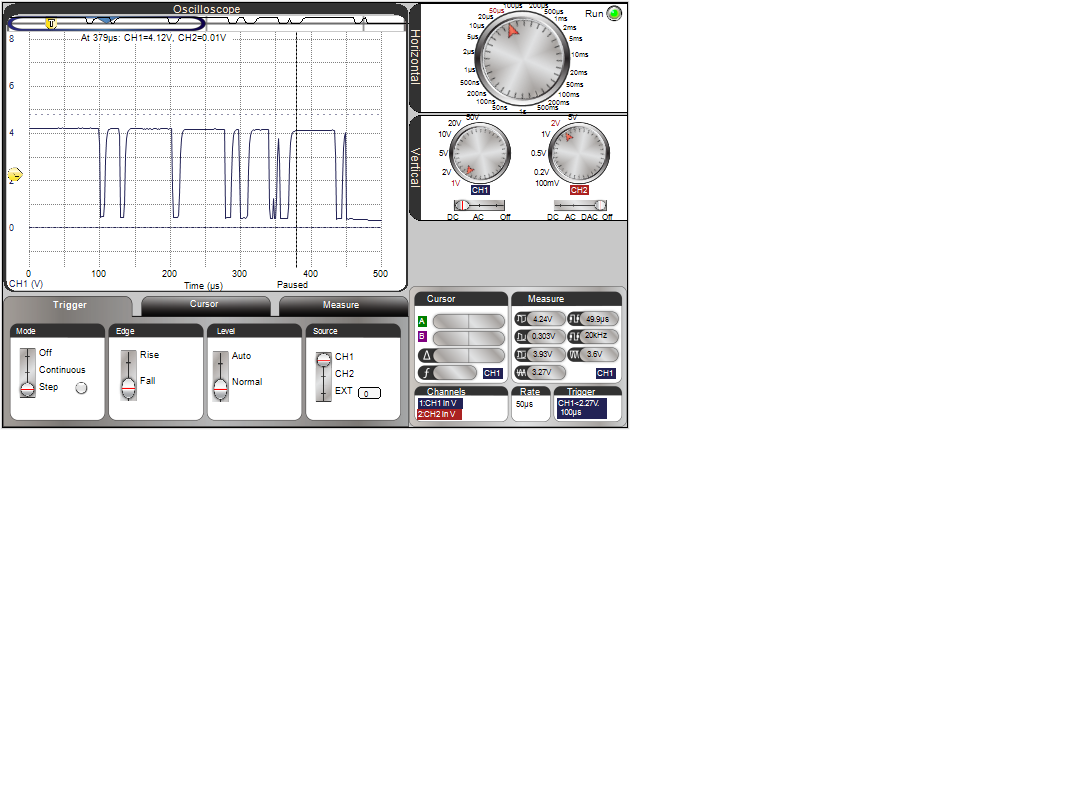Set CH1 coupling slider to AC
This screenshot has height=793, width=1069.
[x=479, y=205]
